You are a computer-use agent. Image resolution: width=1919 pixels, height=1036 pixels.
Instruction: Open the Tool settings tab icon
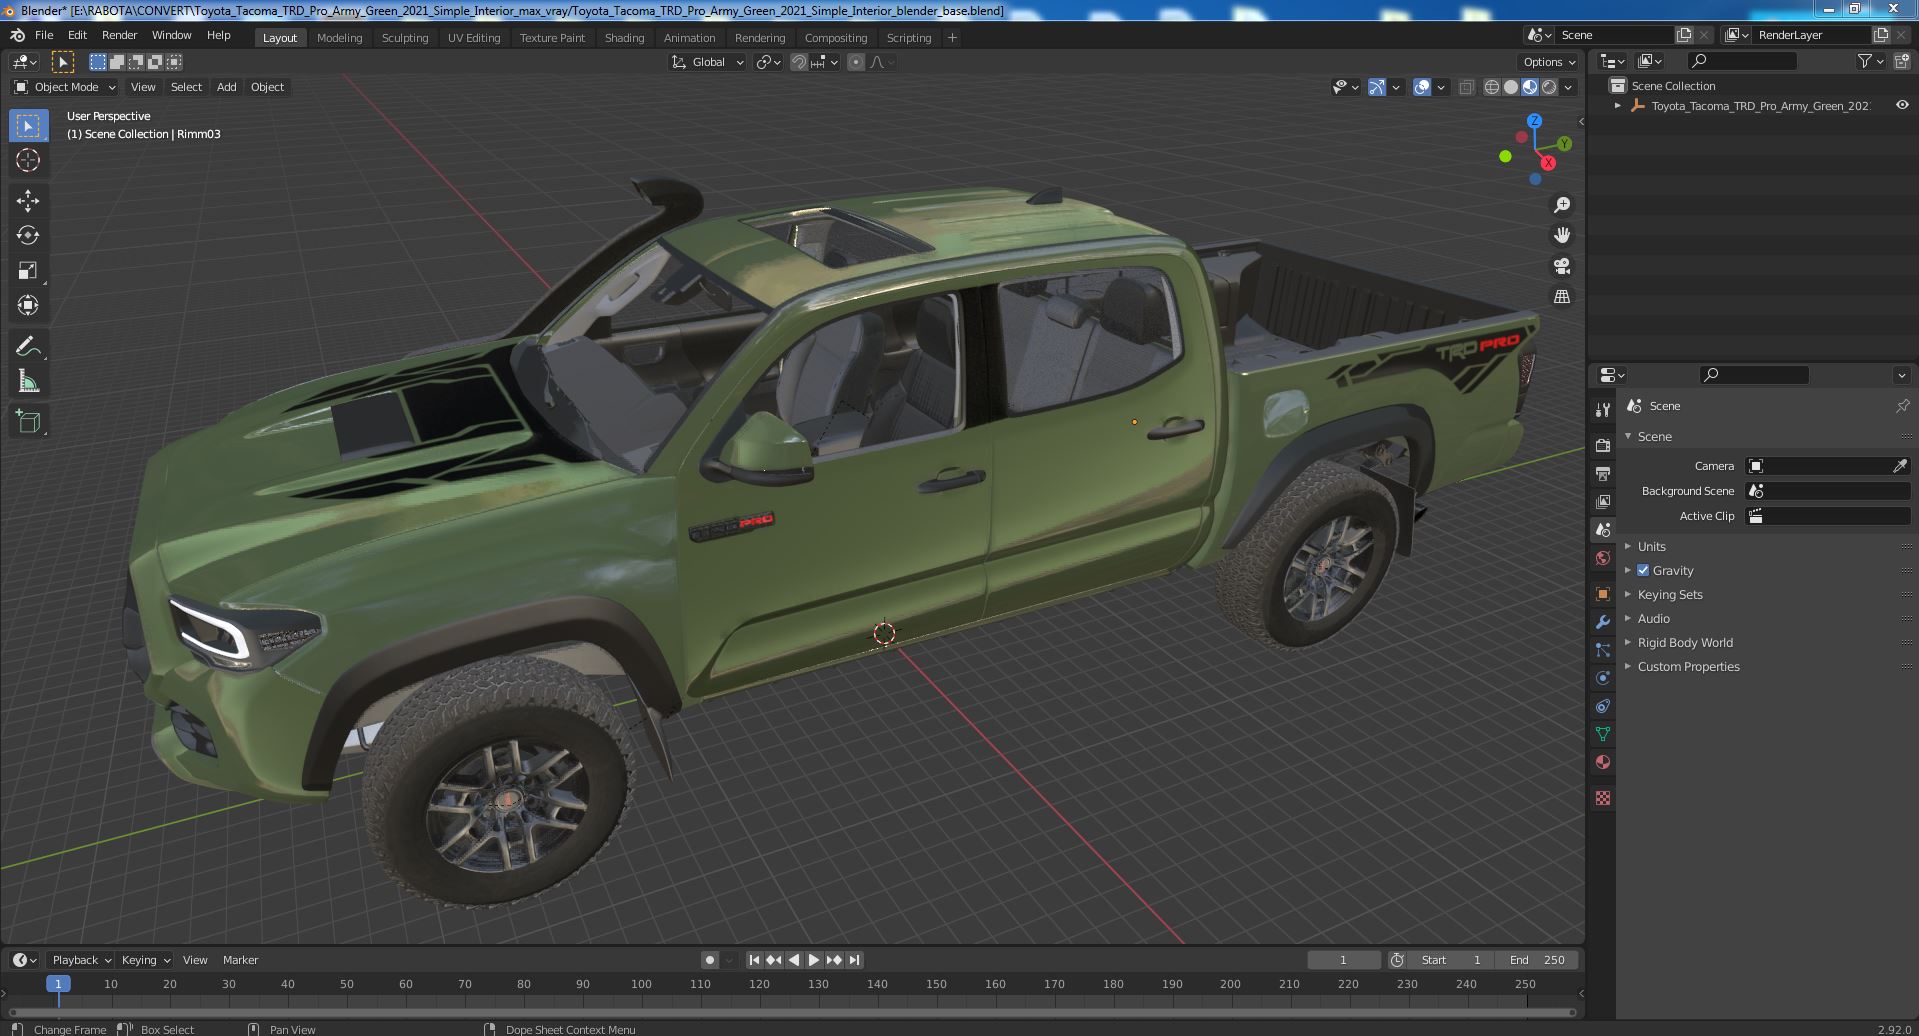1603,409
